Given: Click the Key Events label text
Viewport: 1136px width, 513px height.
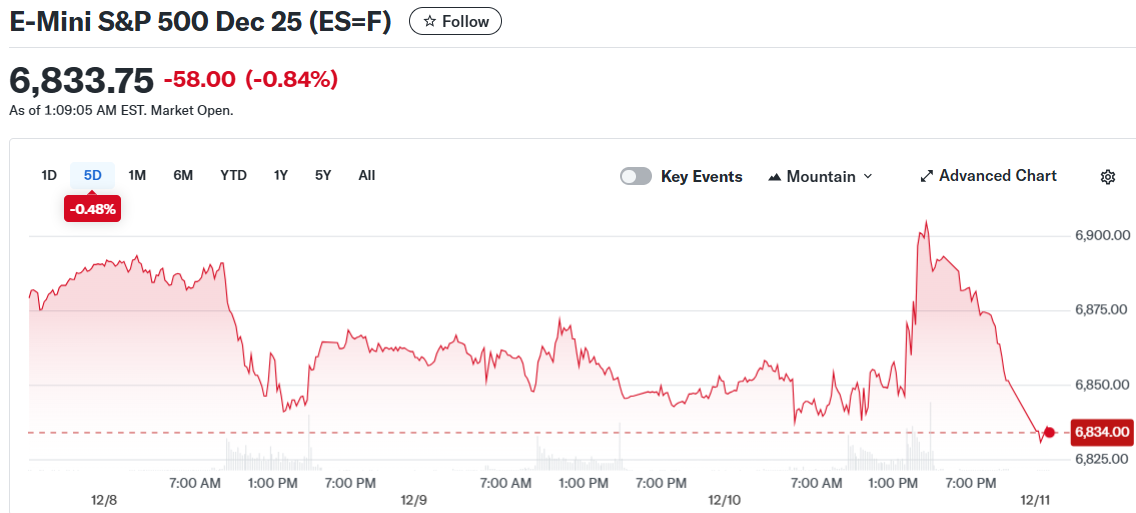Looking at the screenshot, I should click(x=701, y=177).
